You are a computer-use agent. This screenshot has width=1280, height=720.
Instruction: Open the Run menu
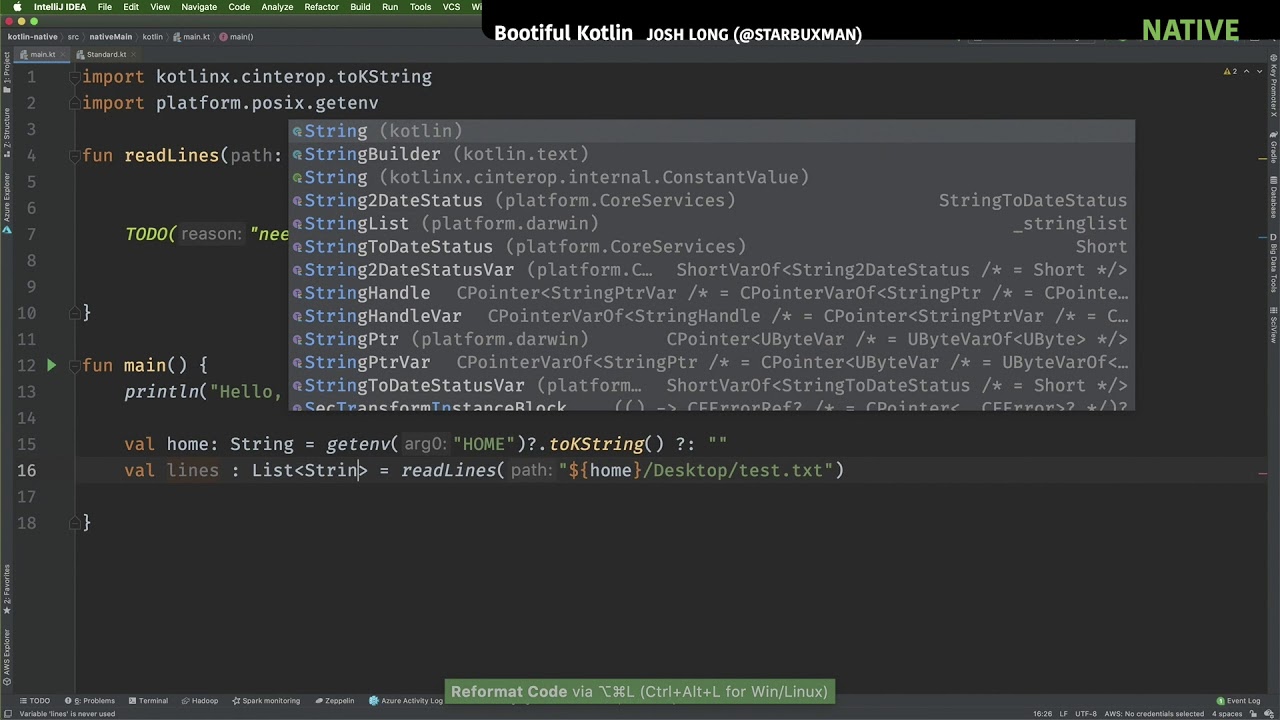click(x=390, y=7)
